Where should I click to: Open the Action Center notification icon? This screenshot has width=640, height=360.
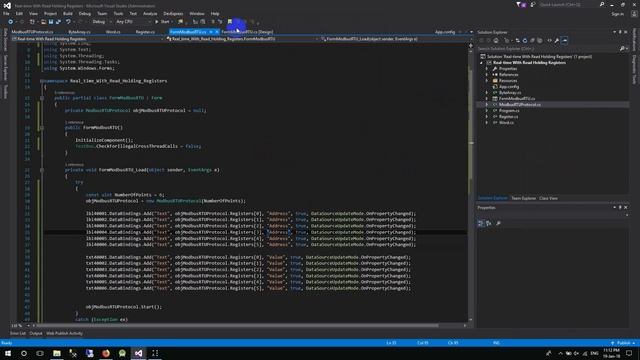(629, 353)
